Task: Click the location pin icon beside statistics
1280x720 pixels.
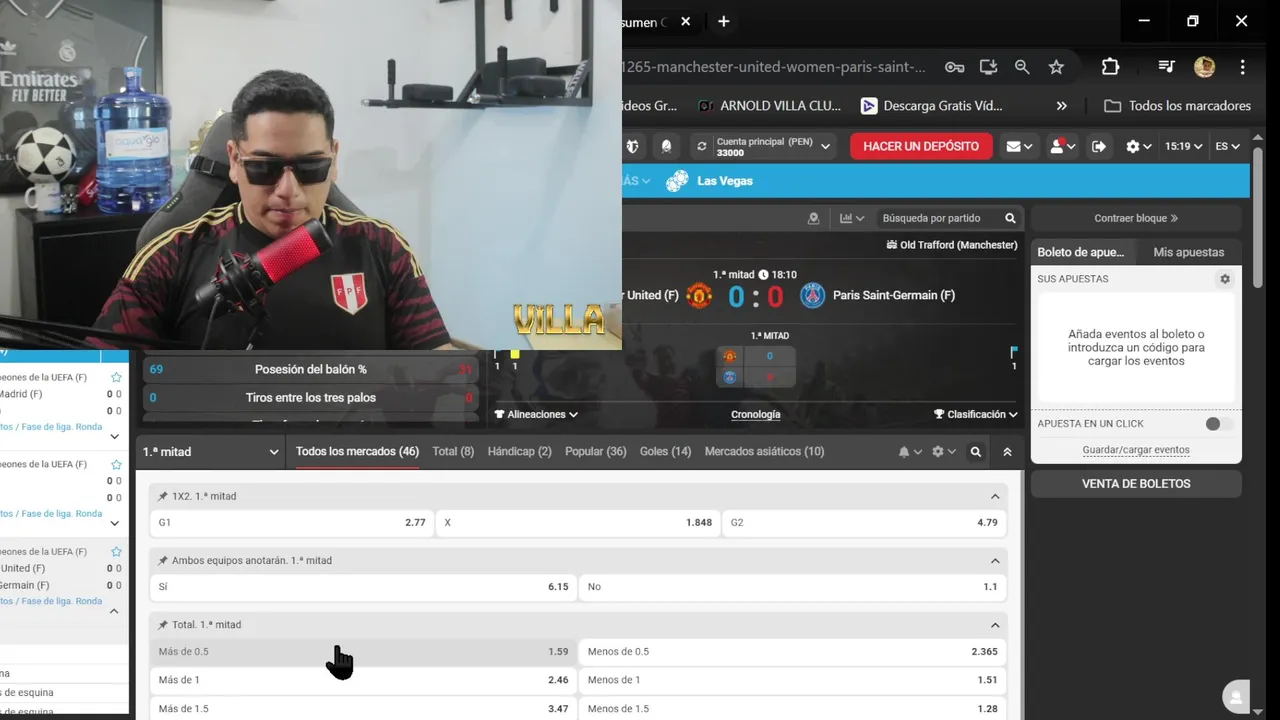Action: click(x=813, y=218)
